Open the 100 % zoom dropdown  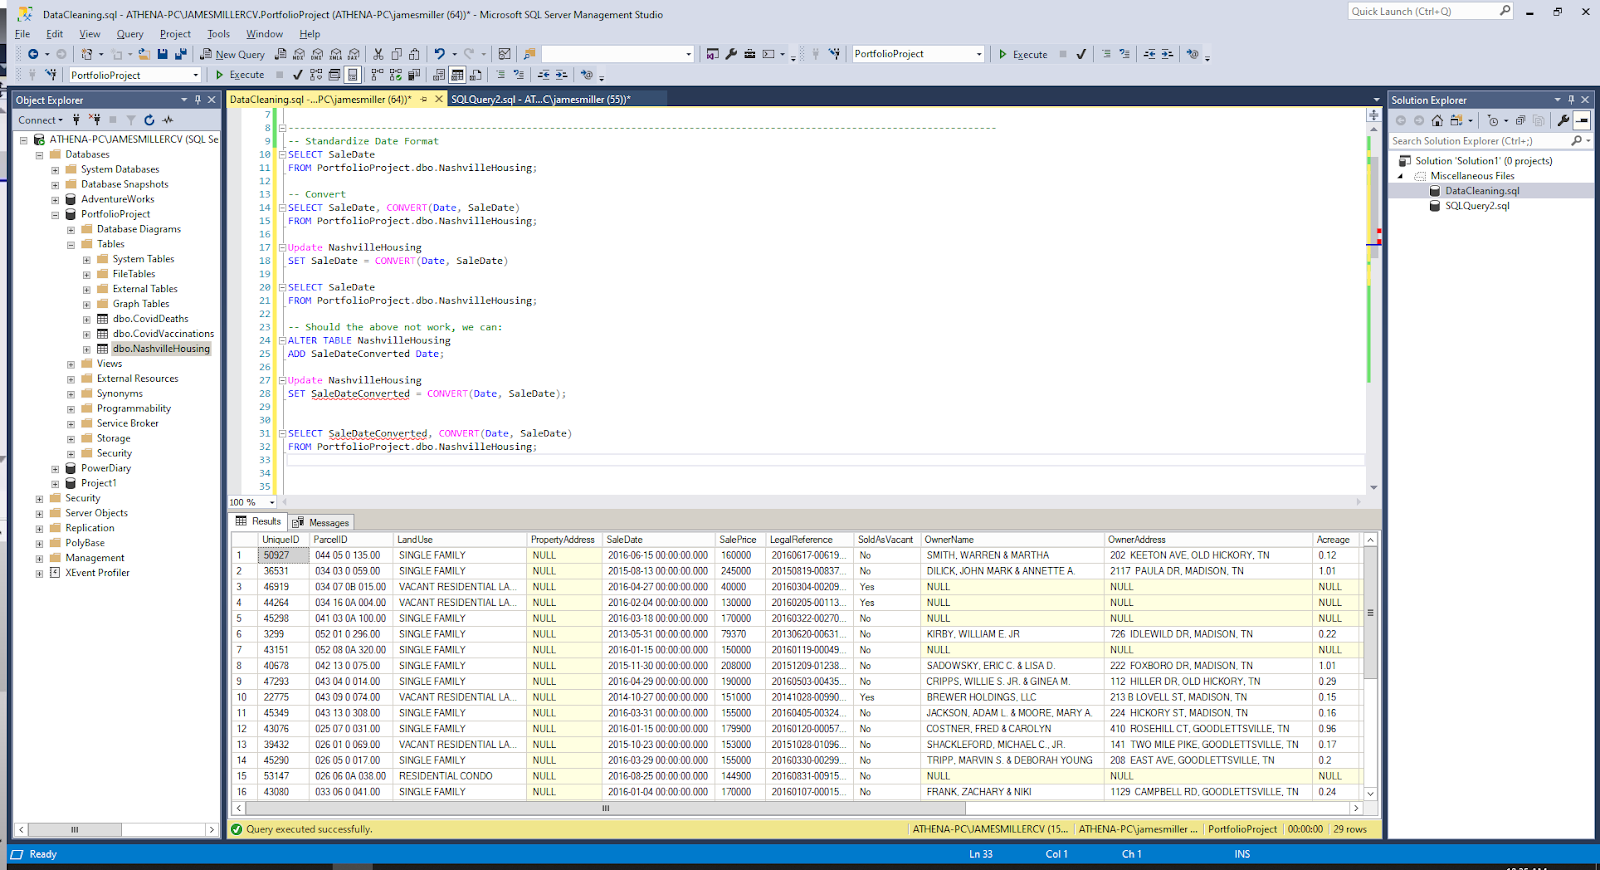(271, 502)
